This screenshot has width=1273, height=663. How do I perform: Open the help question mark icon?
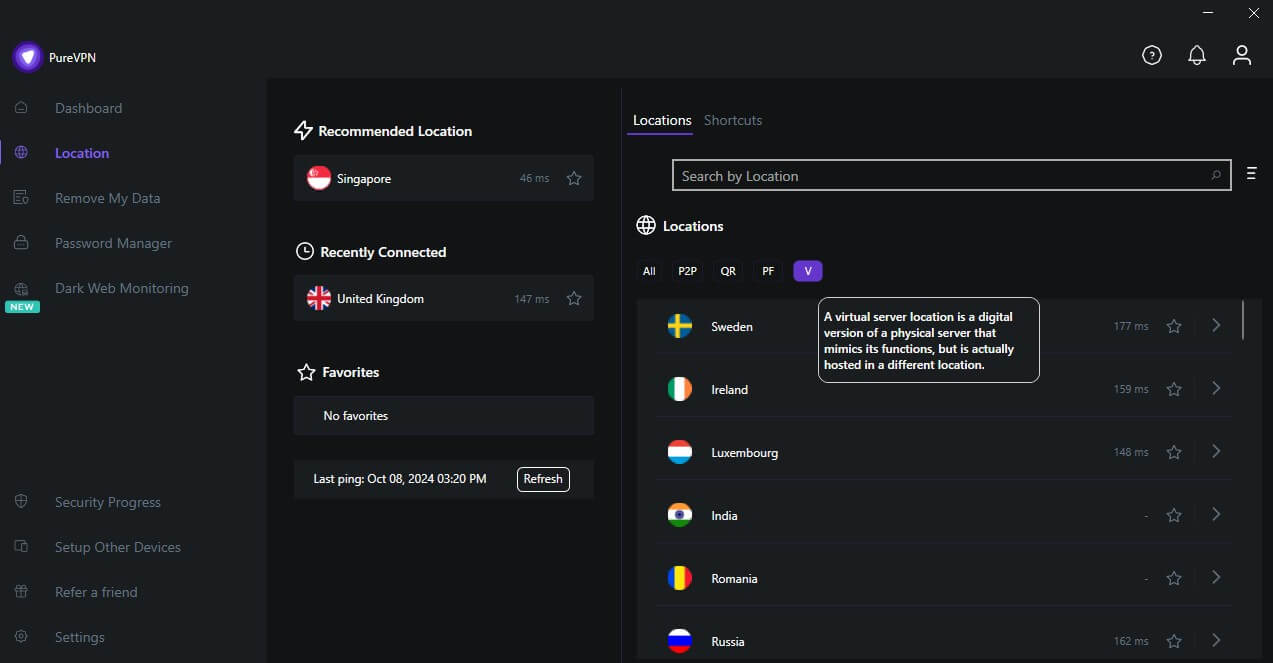1151,55
